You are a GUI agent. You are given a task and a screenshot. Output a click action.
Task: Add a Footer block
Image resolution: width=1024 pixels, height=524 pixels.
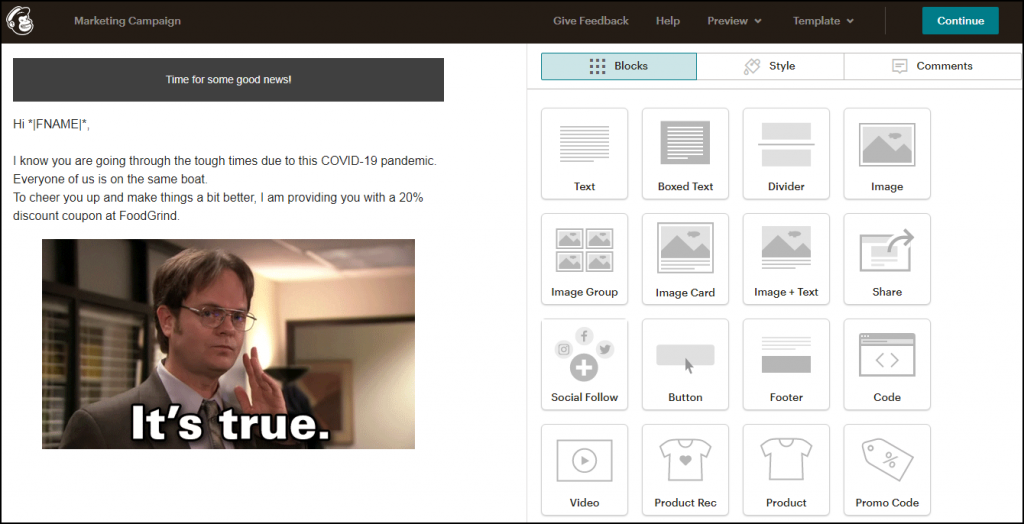786,365
